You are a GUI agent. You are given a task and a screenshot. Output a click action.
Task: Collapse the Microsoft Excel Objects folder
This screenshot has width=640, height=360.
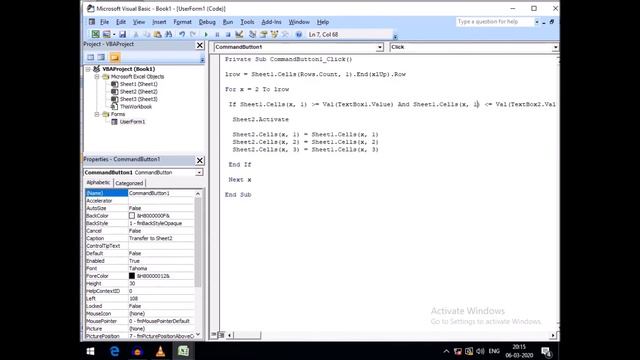pyautogui.click(x=97, y=77)
